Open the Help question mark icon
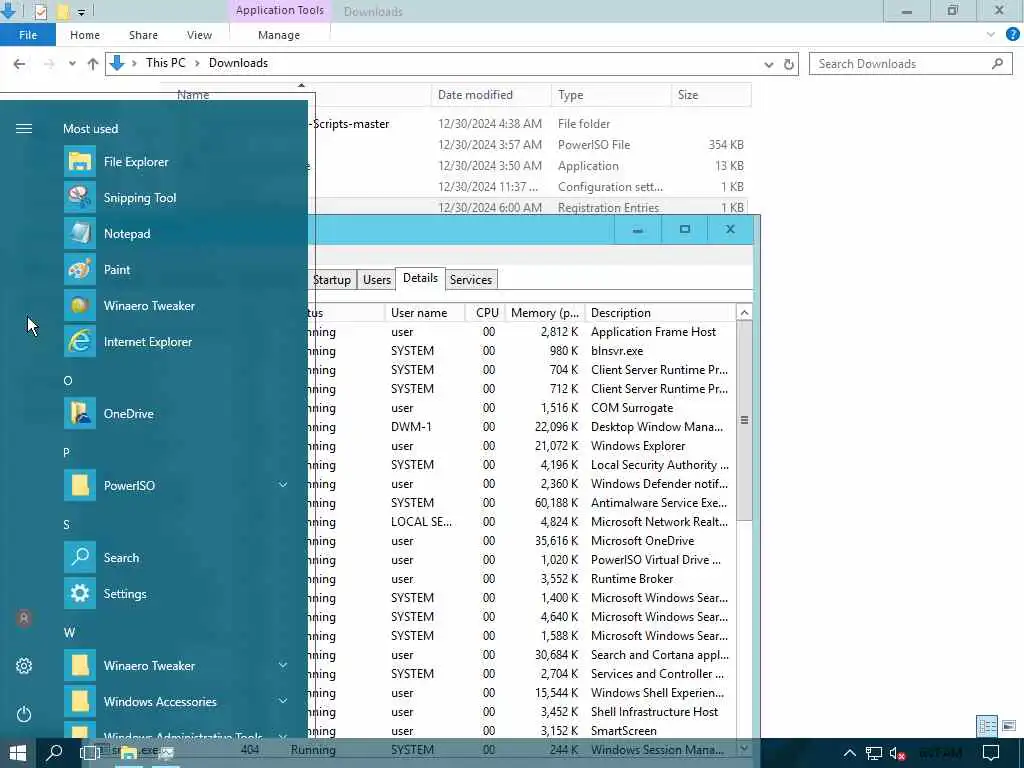 (x=1012, y=35)
